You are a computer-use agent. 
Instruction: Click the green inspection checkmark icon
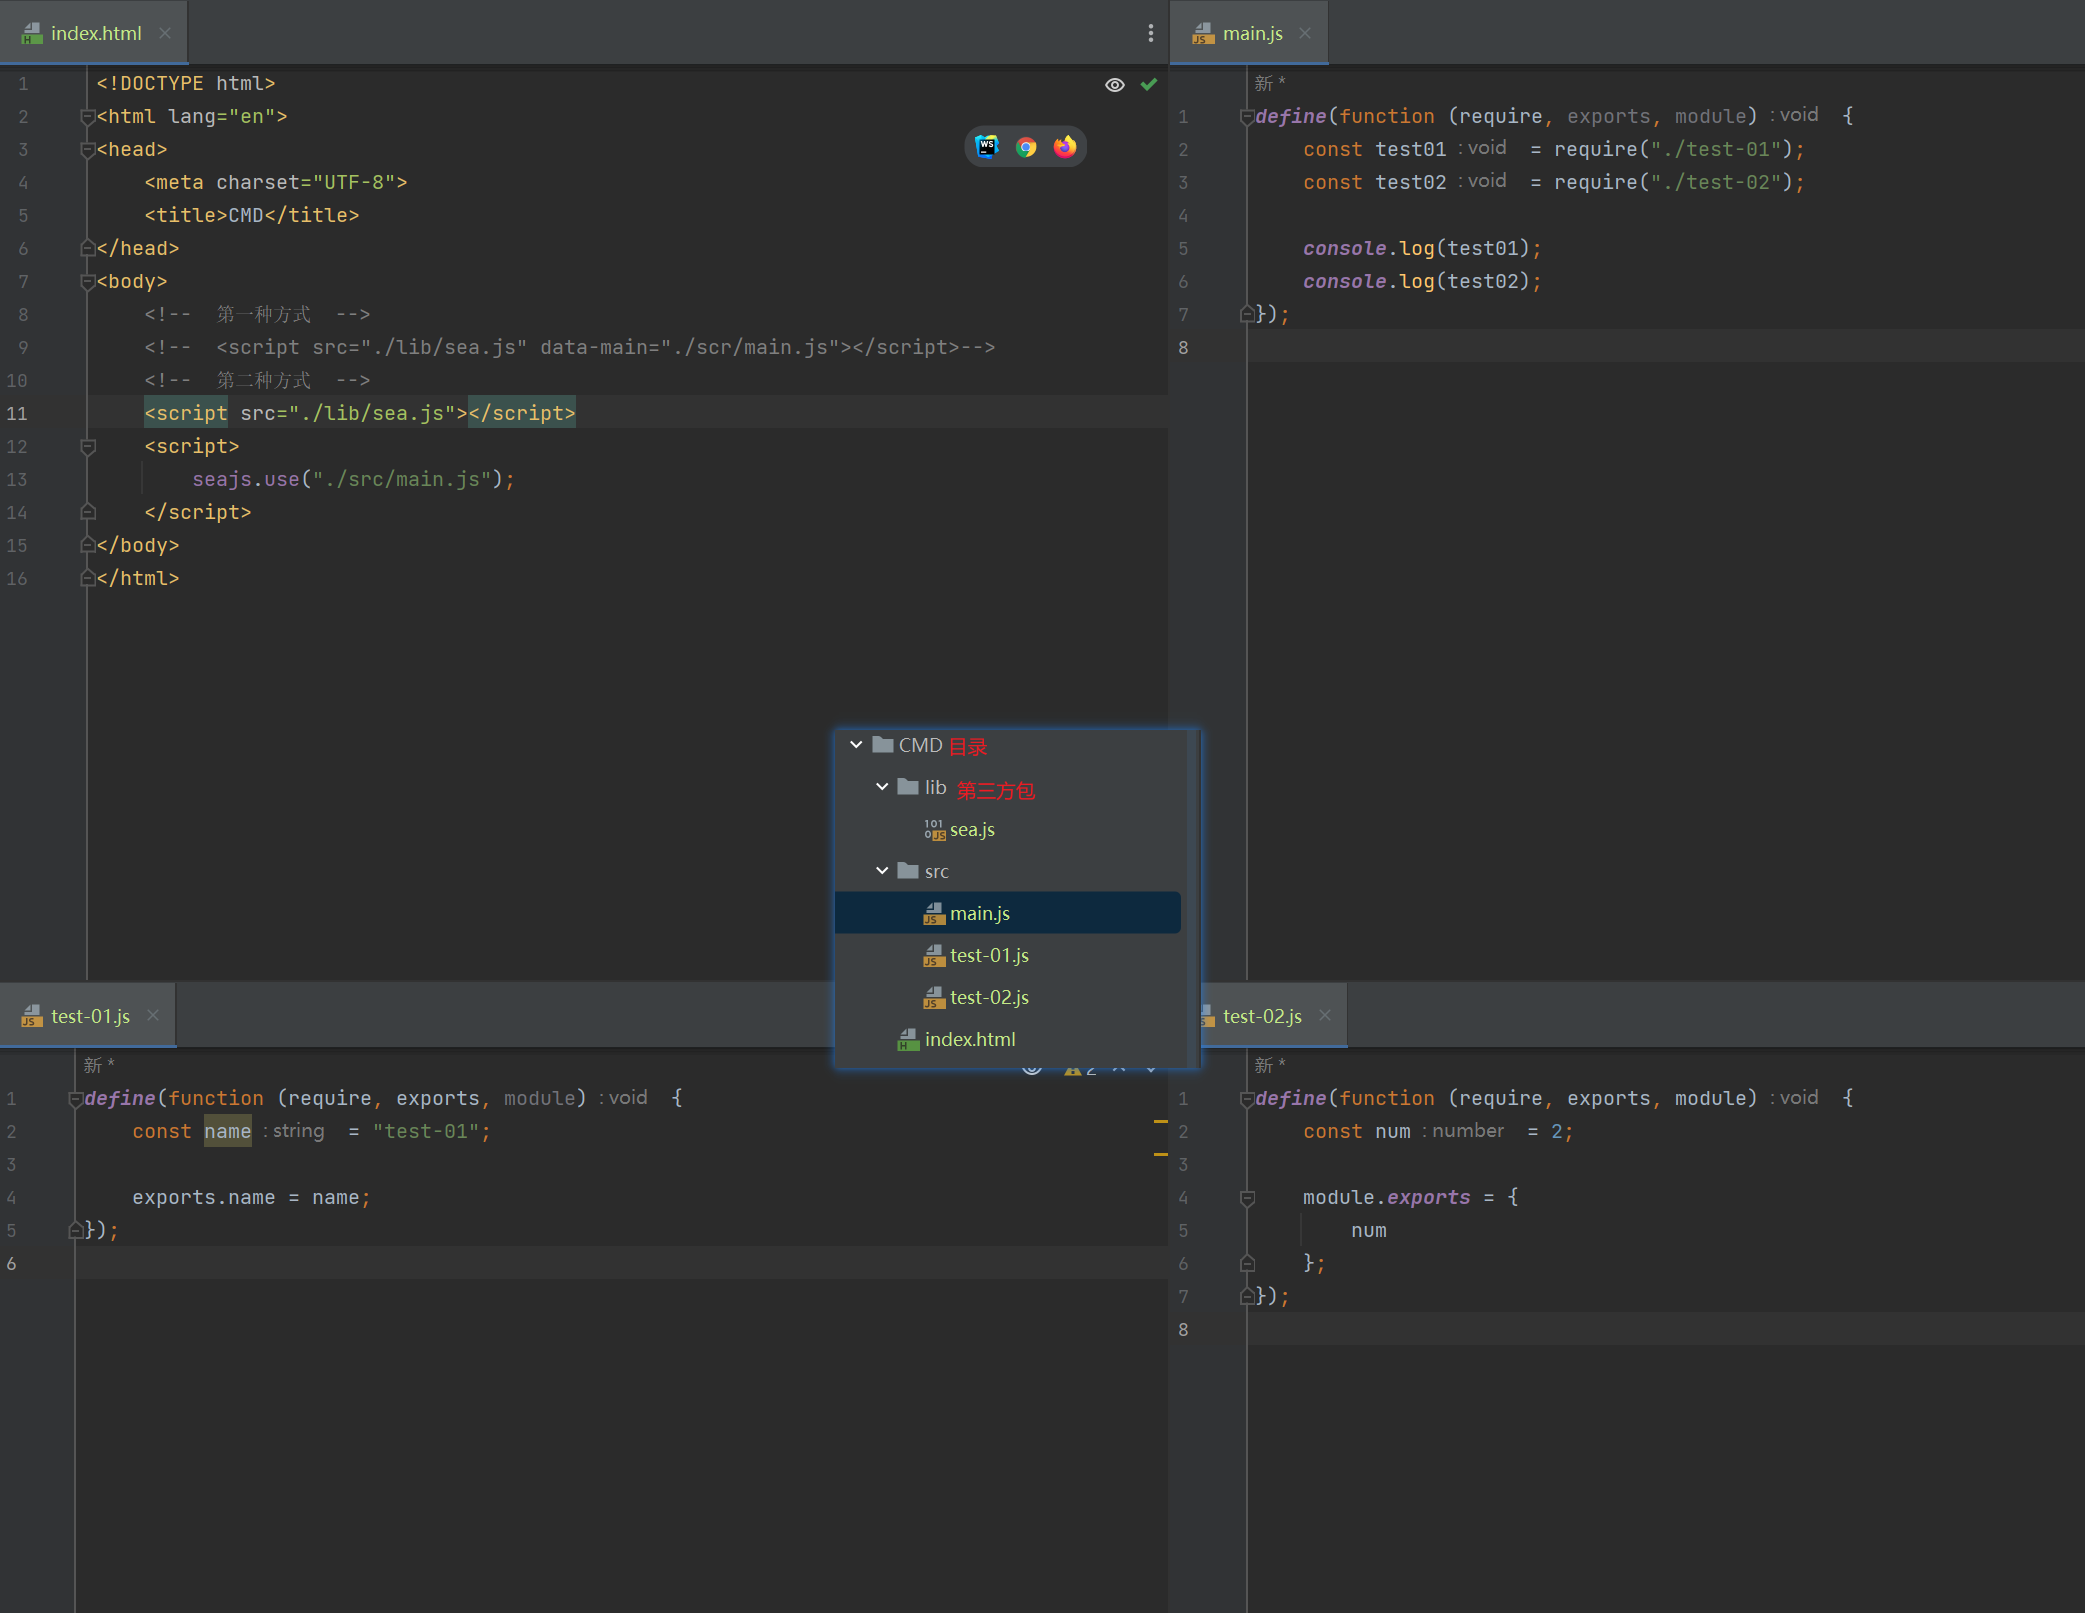(1149, 85)
